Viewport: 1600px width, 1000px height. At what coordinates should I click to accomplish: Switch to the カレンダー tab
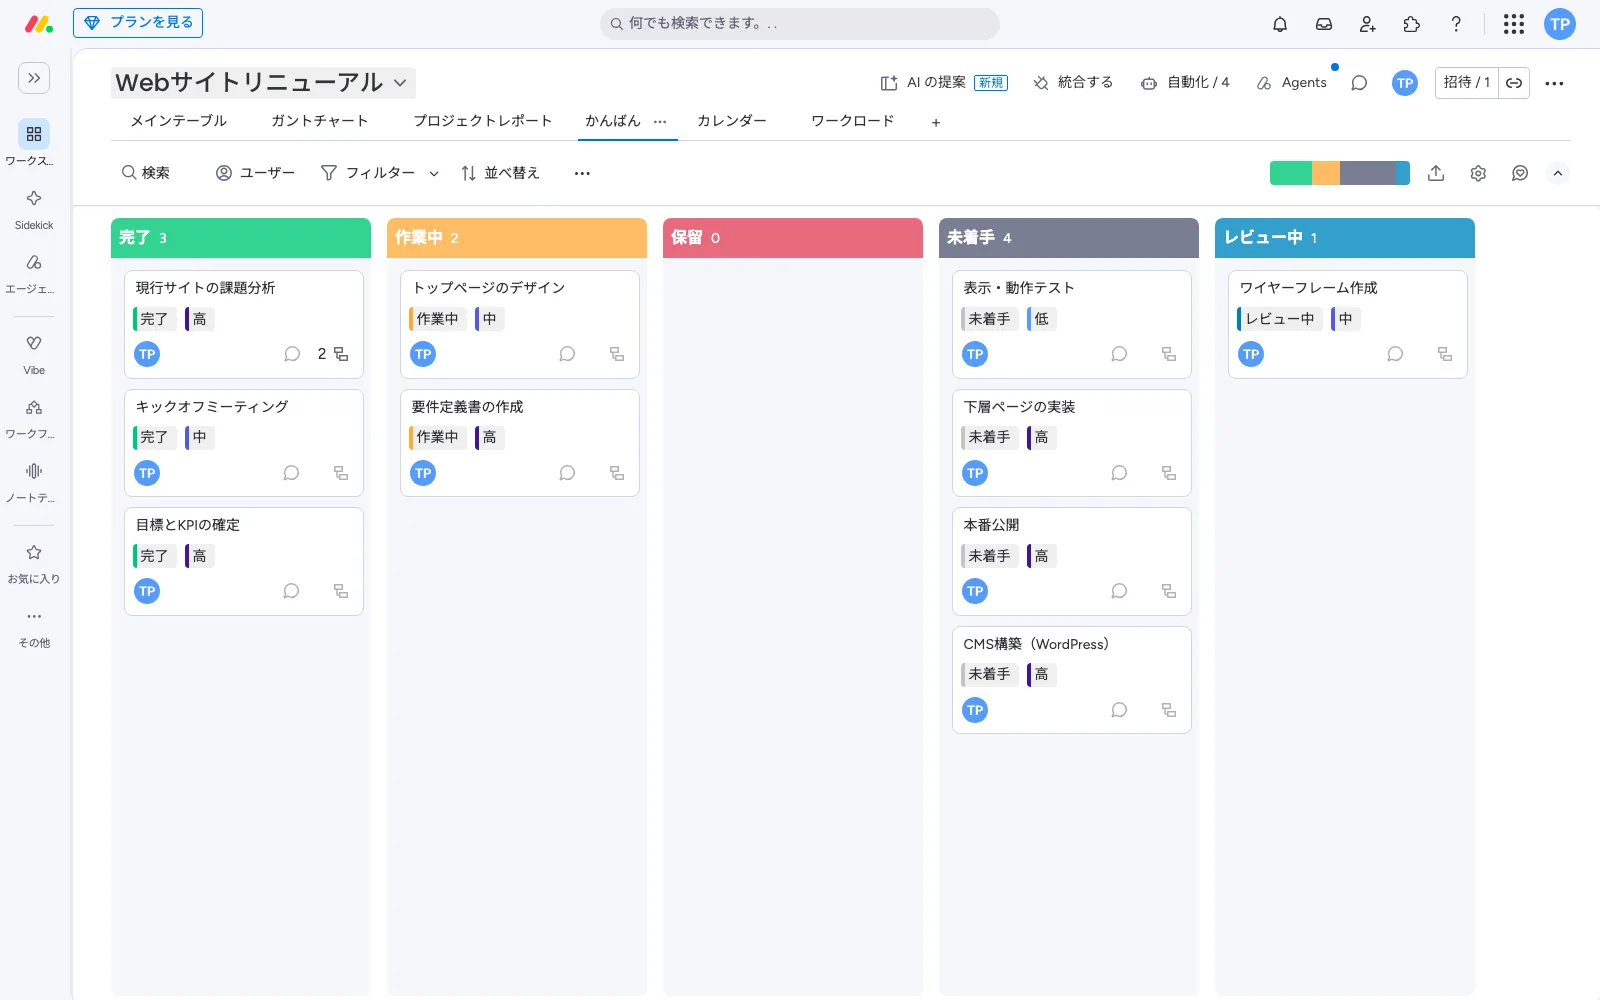tap(732, 121)
